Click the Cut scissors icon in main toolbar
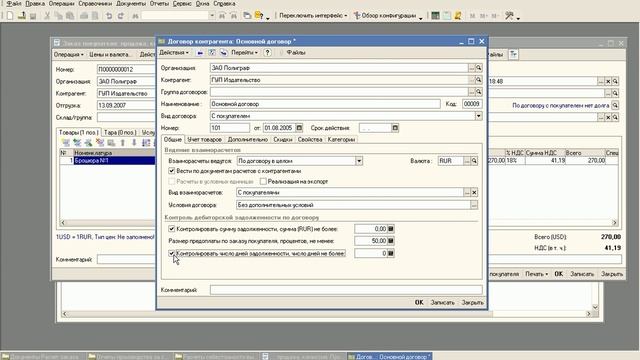640x360 pixels. coord(47,16)
